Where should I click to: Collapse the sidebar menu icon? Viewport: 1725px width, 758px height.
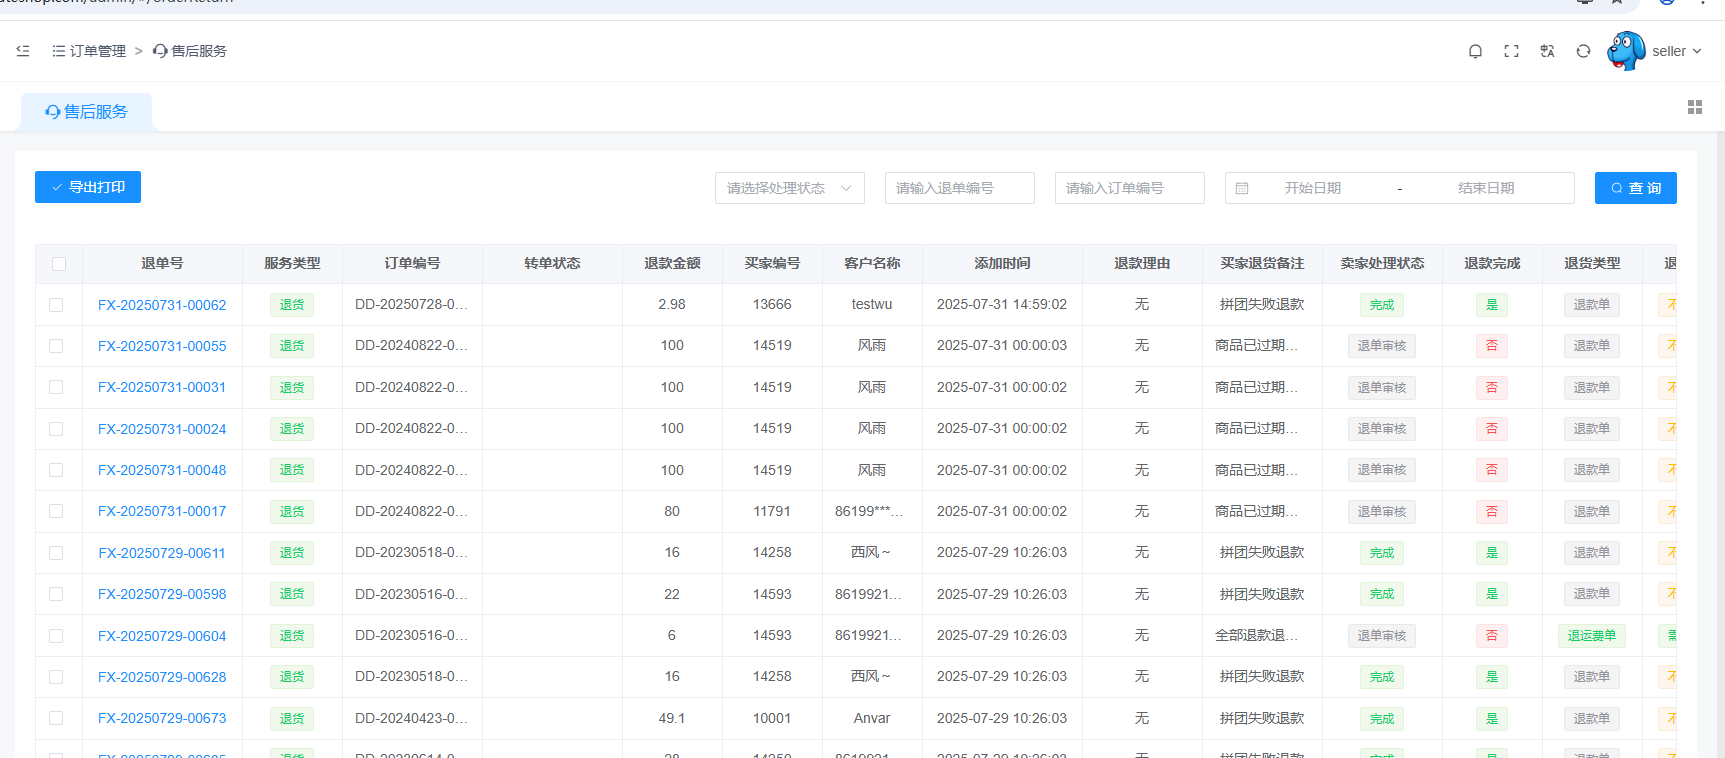23,51
